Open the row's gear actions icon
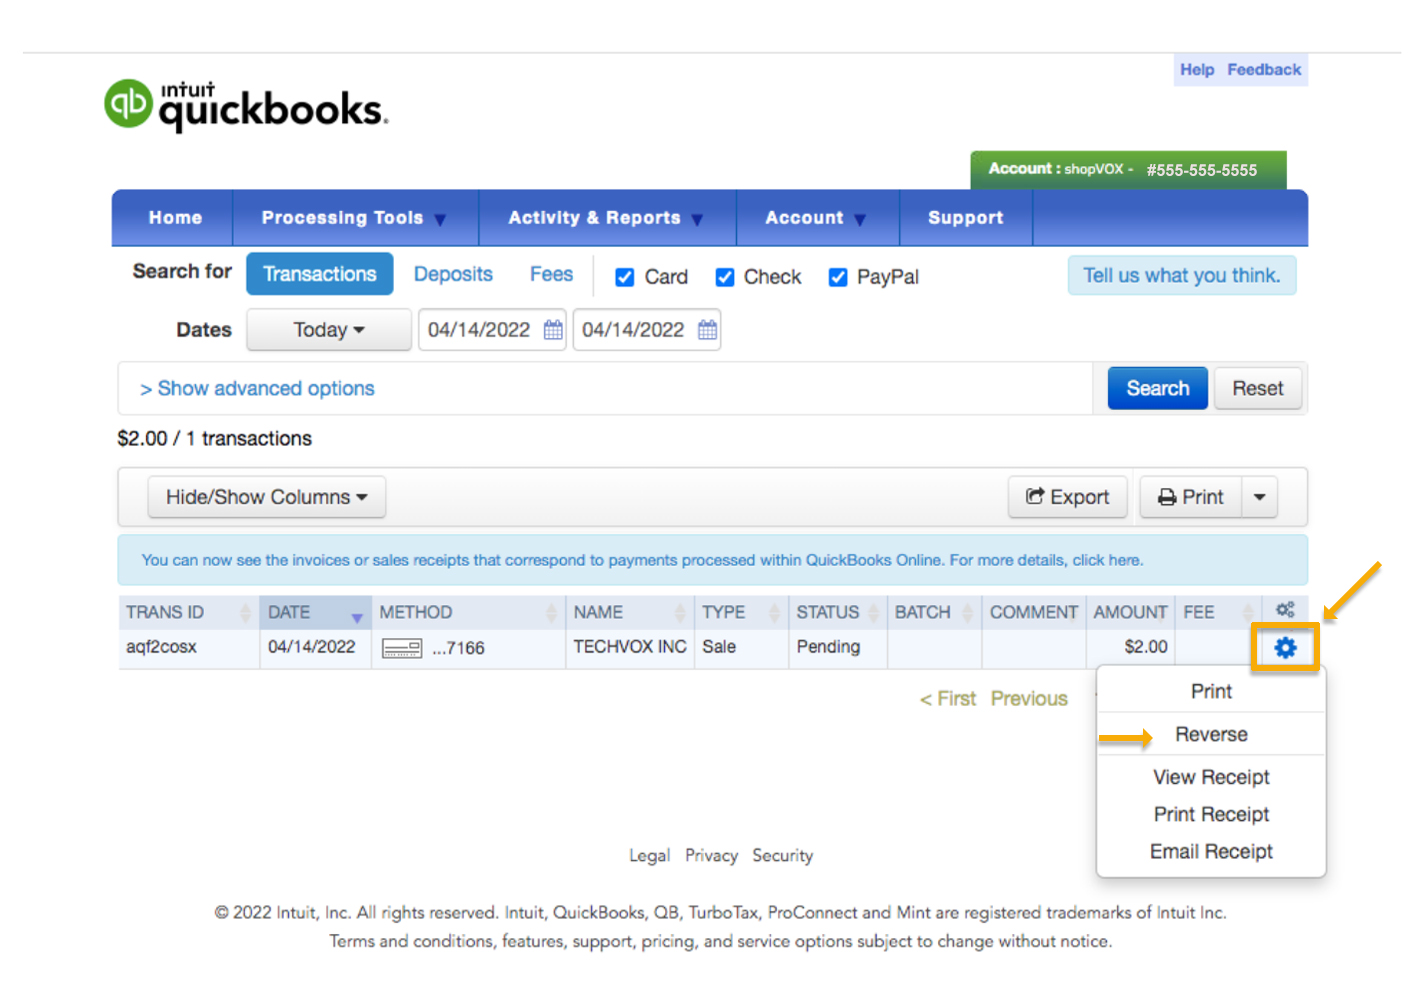Screen dimensions: 1416x1000 [x=1285, y=648]
